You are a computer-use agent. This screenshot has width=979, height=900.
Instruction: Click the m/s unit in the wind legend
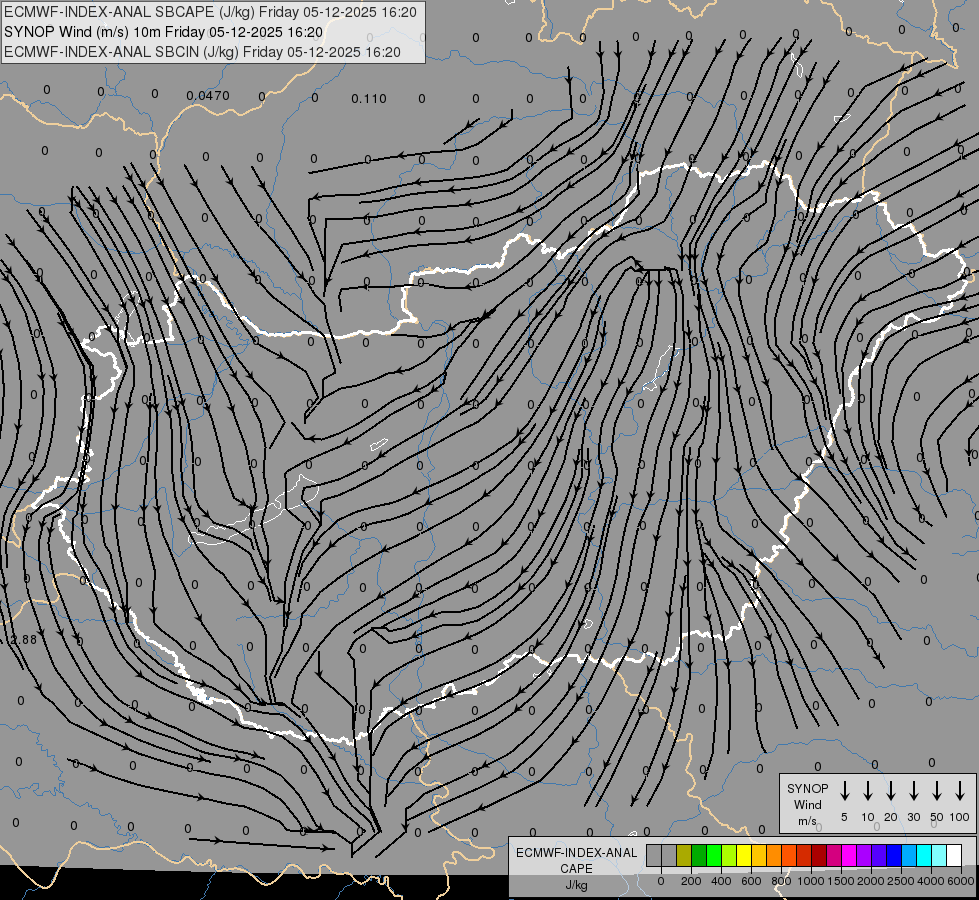point(807,821)
